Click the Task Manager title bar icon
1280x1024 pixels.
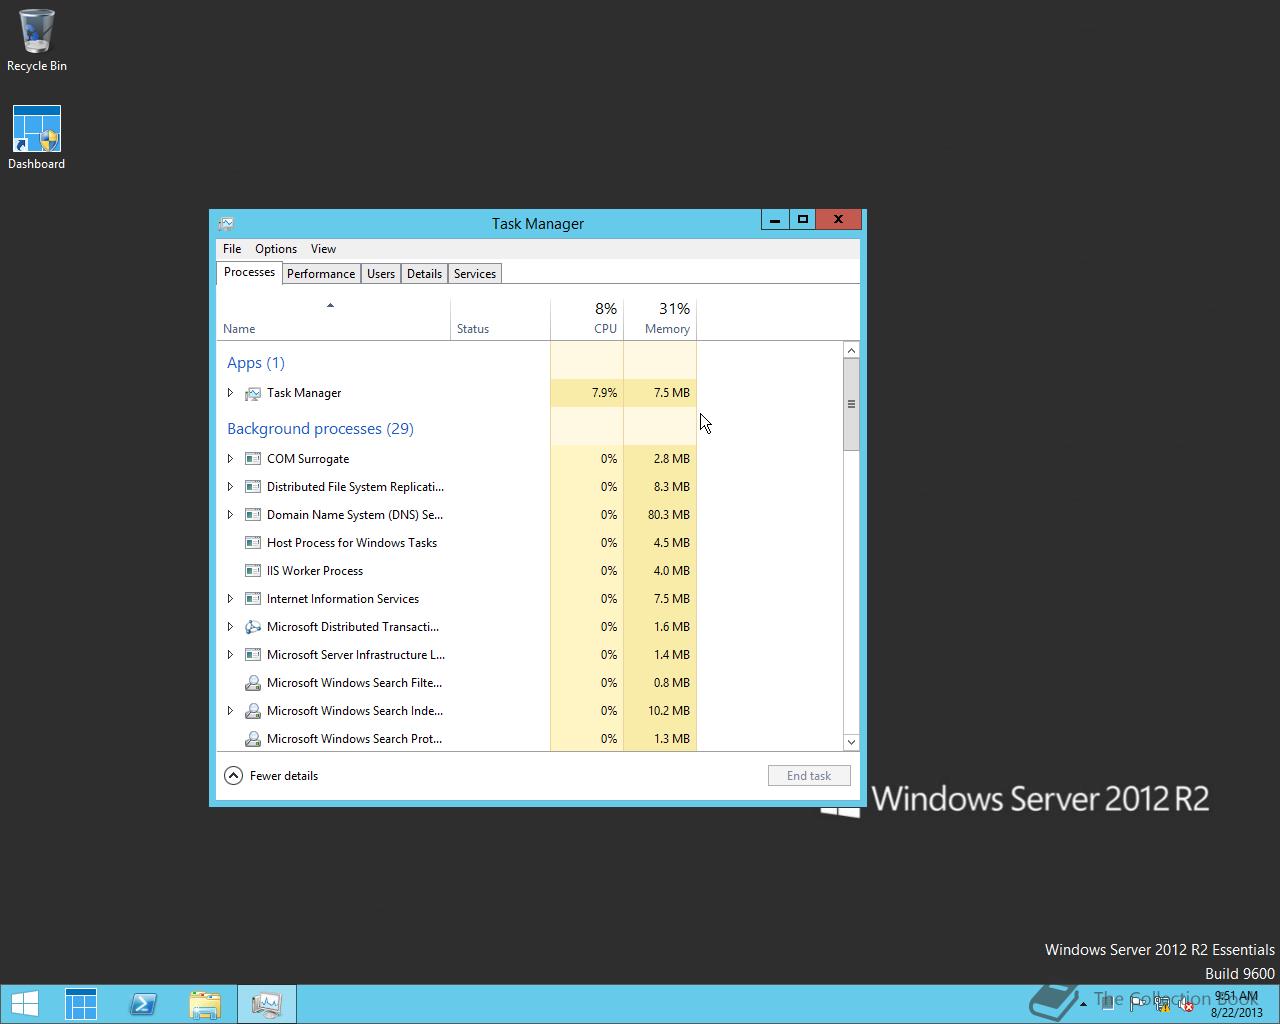click(x=227, y=223)
